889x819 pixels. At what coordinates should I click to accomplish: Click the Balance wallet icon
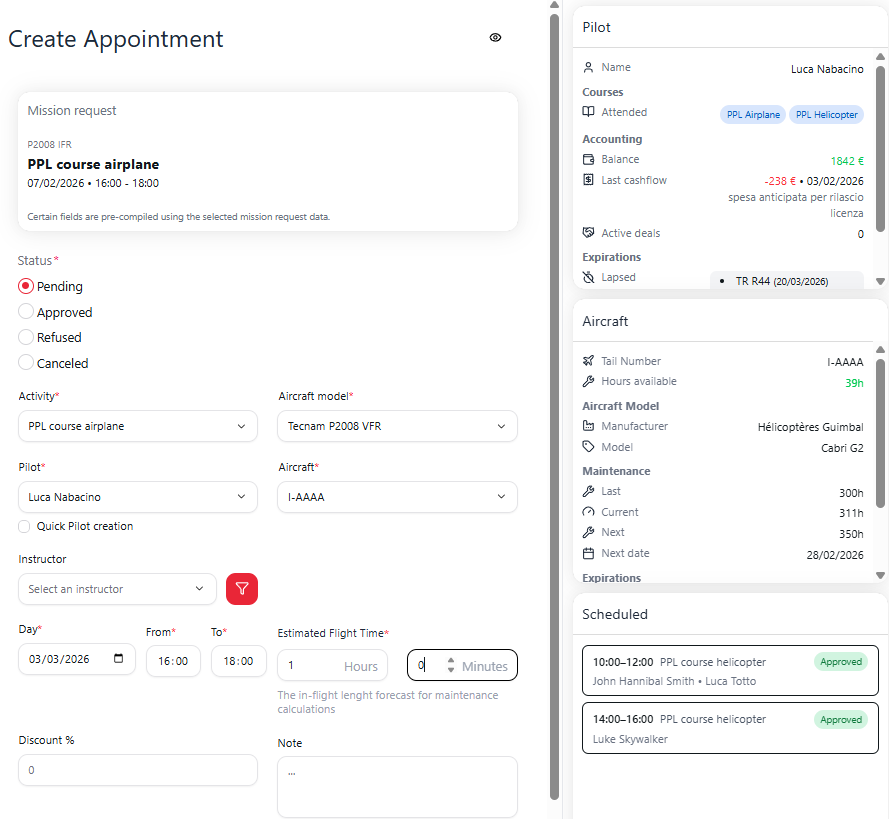pos(589,160)
